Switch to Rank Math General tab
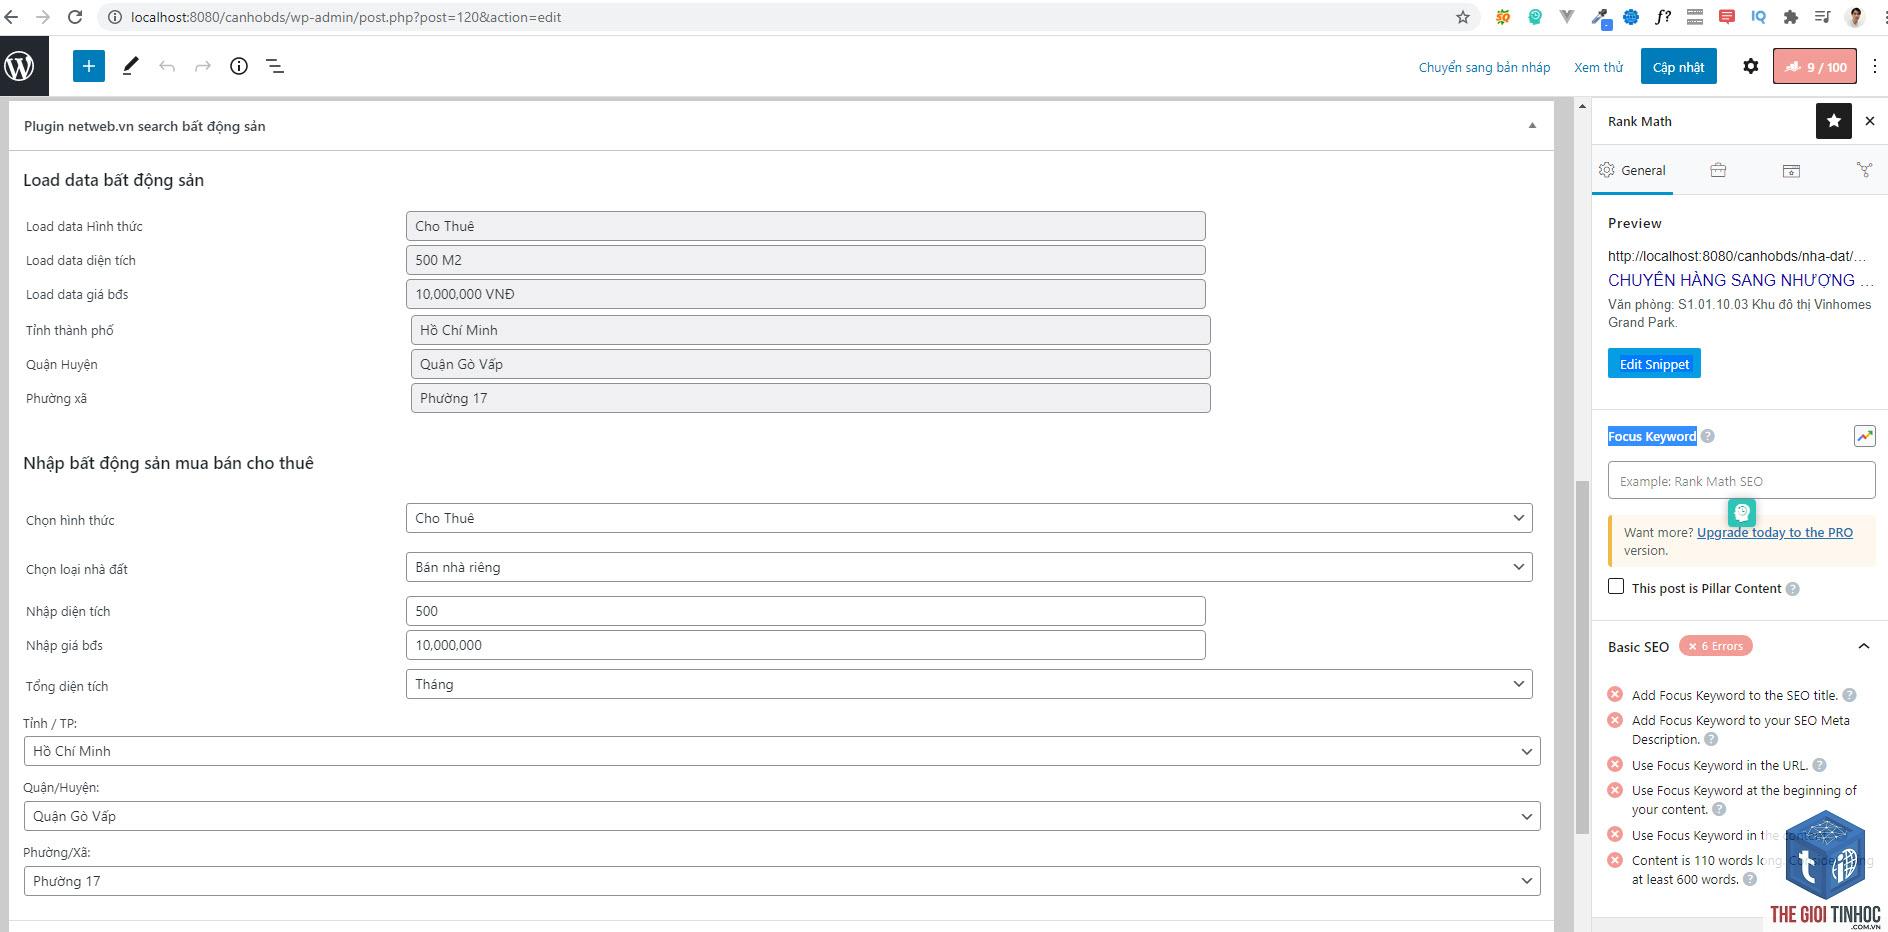 click(x=1632, y=170)
